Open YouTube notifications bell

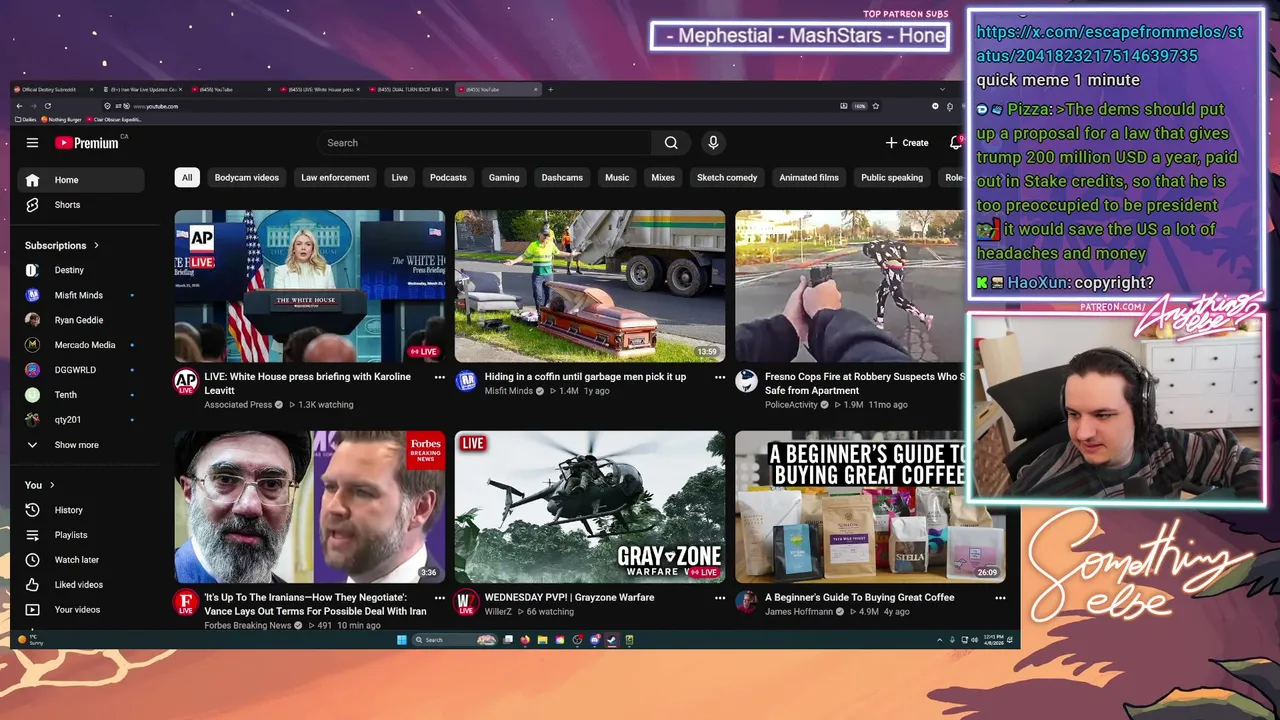tap(956, 143)
